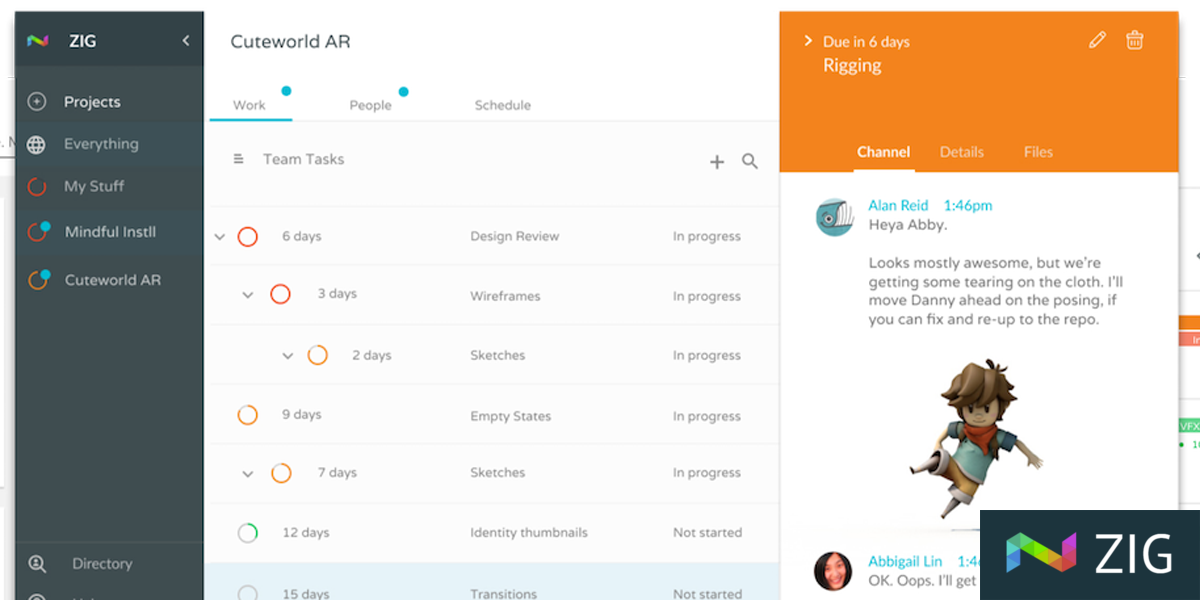Click the trash delete icon in Rigging header
This screenshot has width=1200, height=600.
pos(1135,40)
